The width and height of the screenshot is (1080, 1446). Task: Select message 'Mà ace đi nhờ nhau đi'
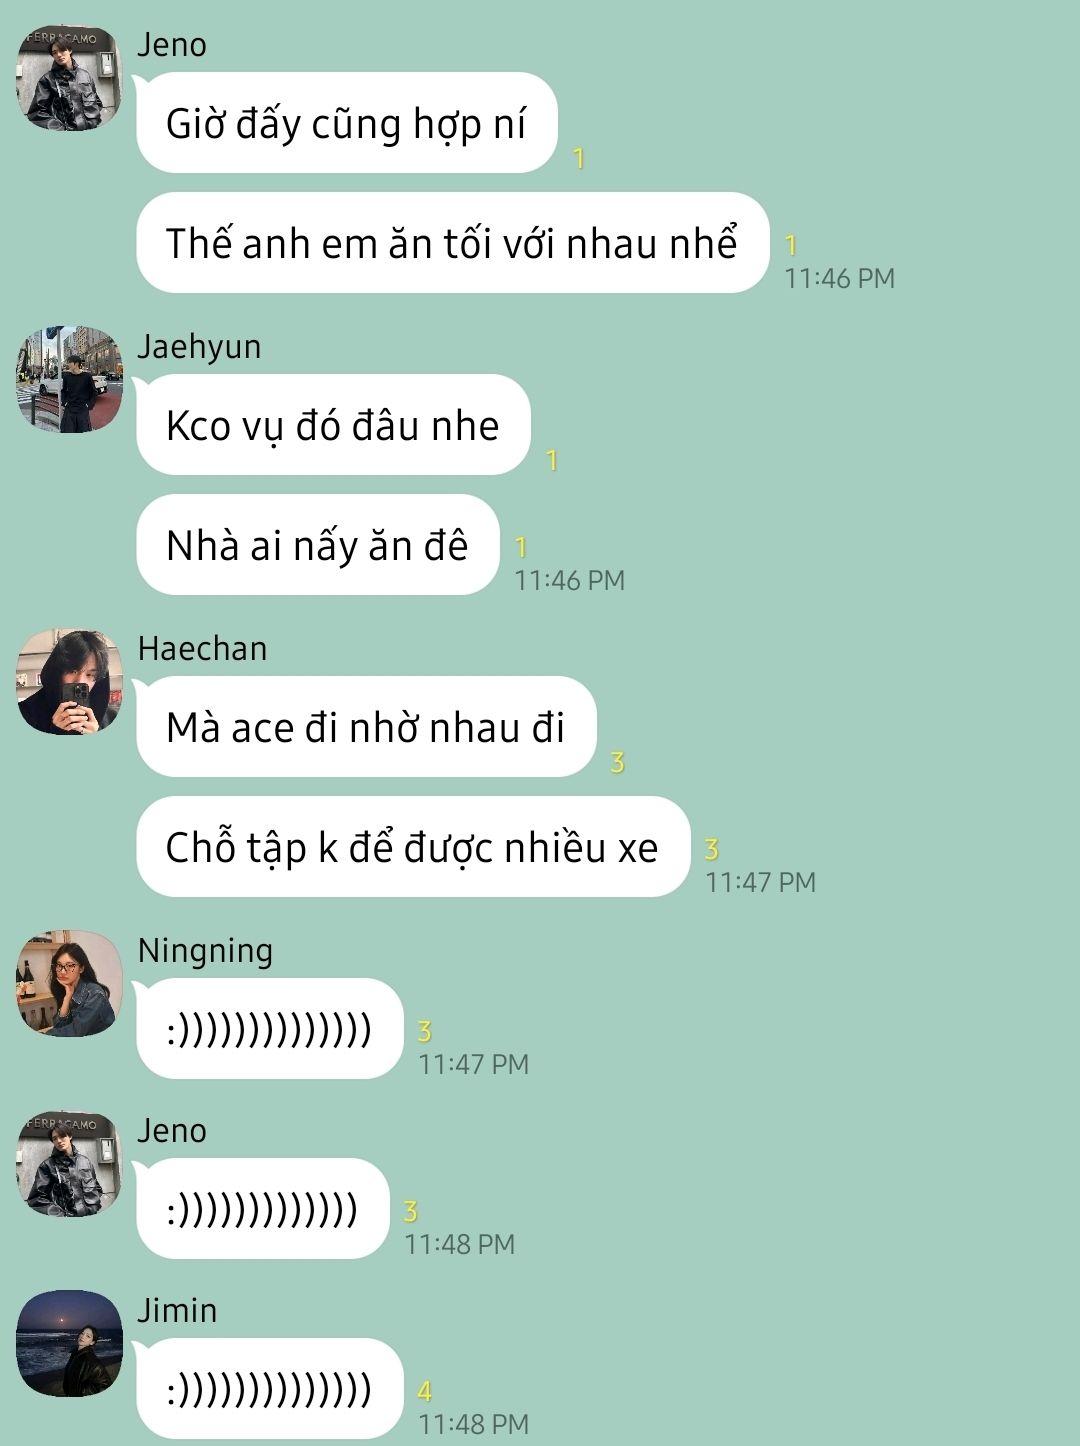[366, 727]
